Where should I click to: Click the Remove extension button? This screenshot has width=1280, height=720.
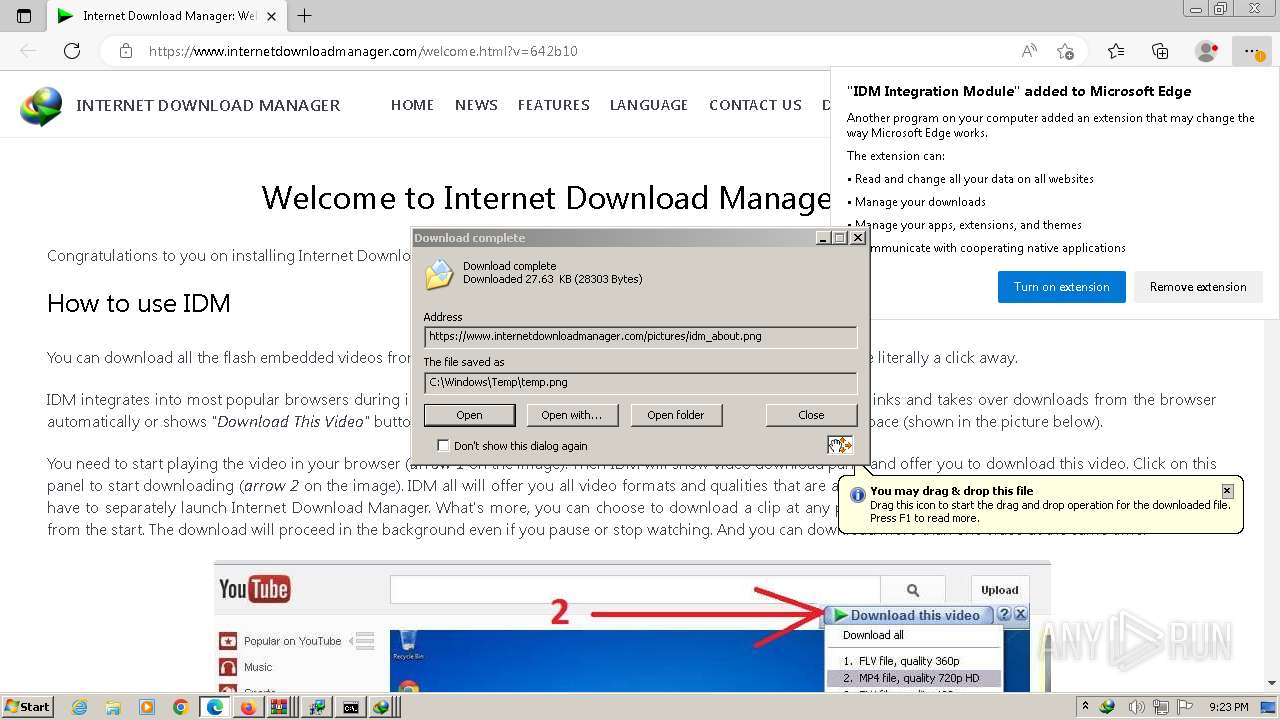point(1198,287)
